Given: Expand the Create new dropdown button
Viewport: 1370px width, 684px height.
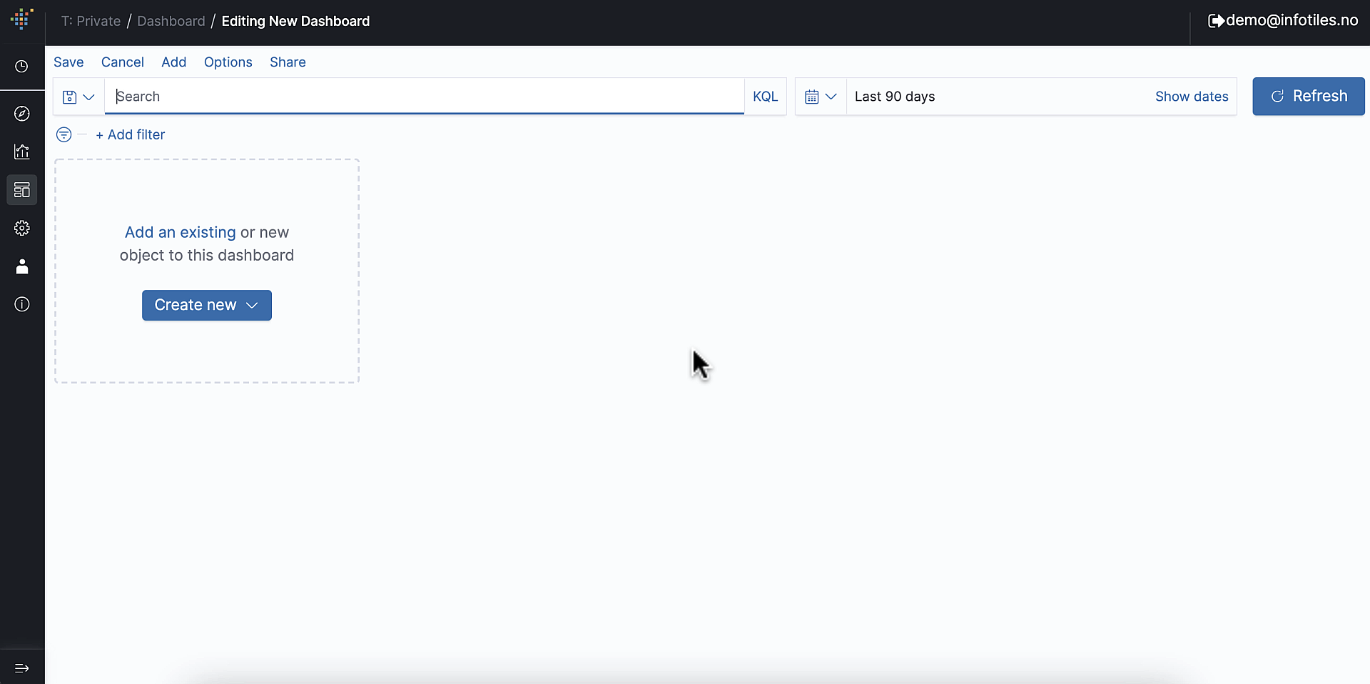Looking at the screenshot, I should click(x=207, y=305).
